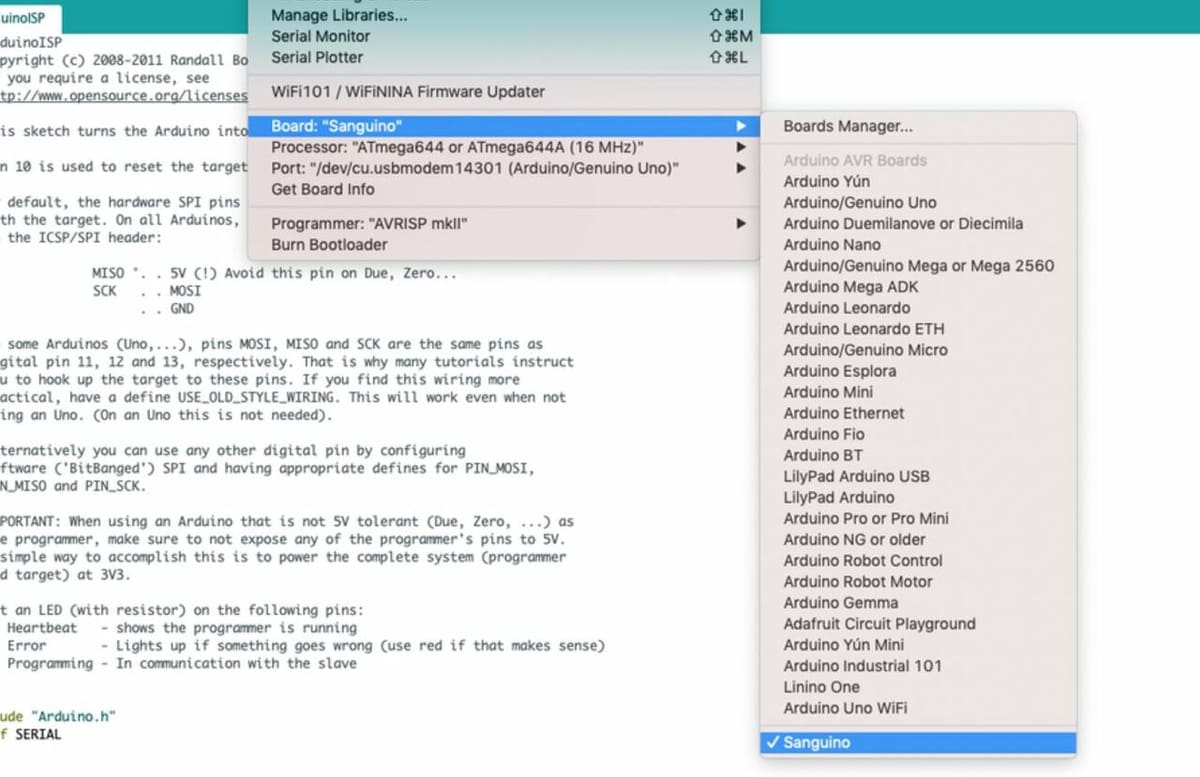The width and height of the screenshot is (1200, 777).
Task: Expand the Processor ATmega644 submenu
Action: tap(504, 147)
